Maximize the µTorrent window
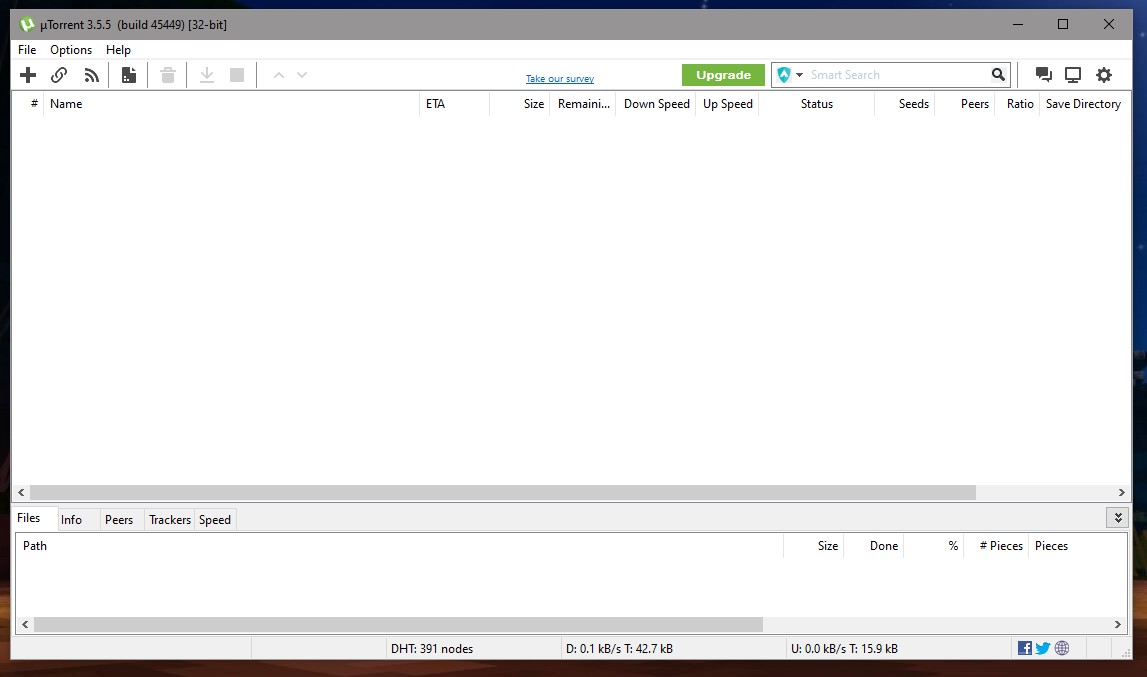The width and height of the screenshot is (1147, 677). click(1063, 24)
